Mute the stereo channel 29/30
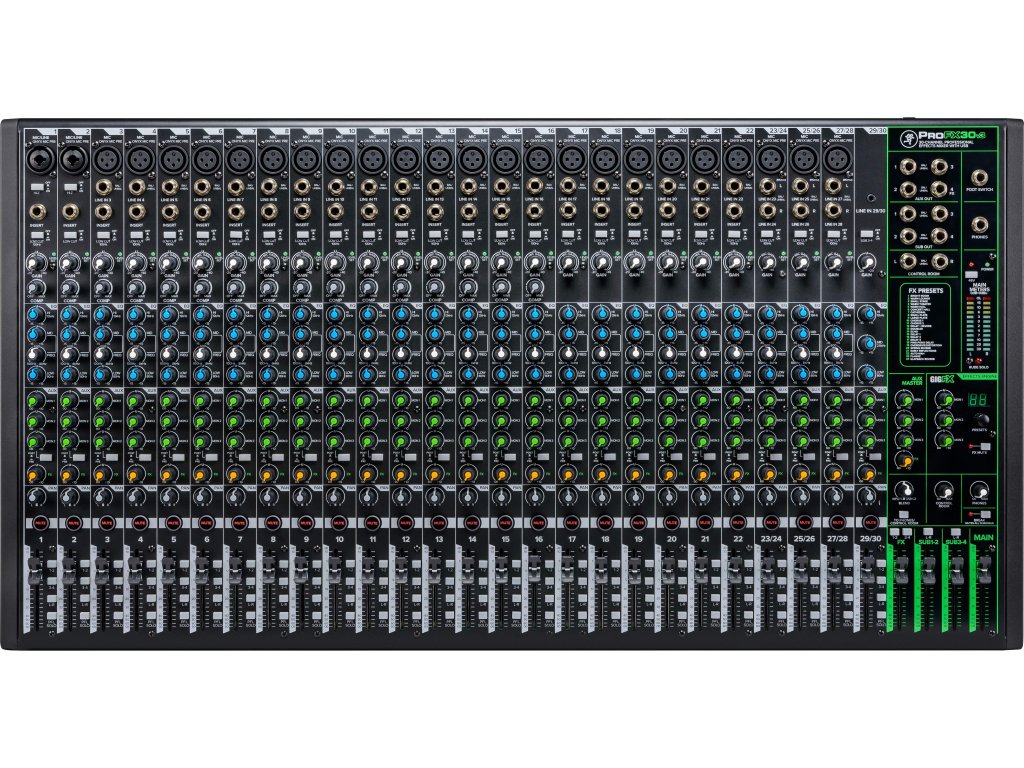This screenshot has width=1024, height=768. click(870, 523)
